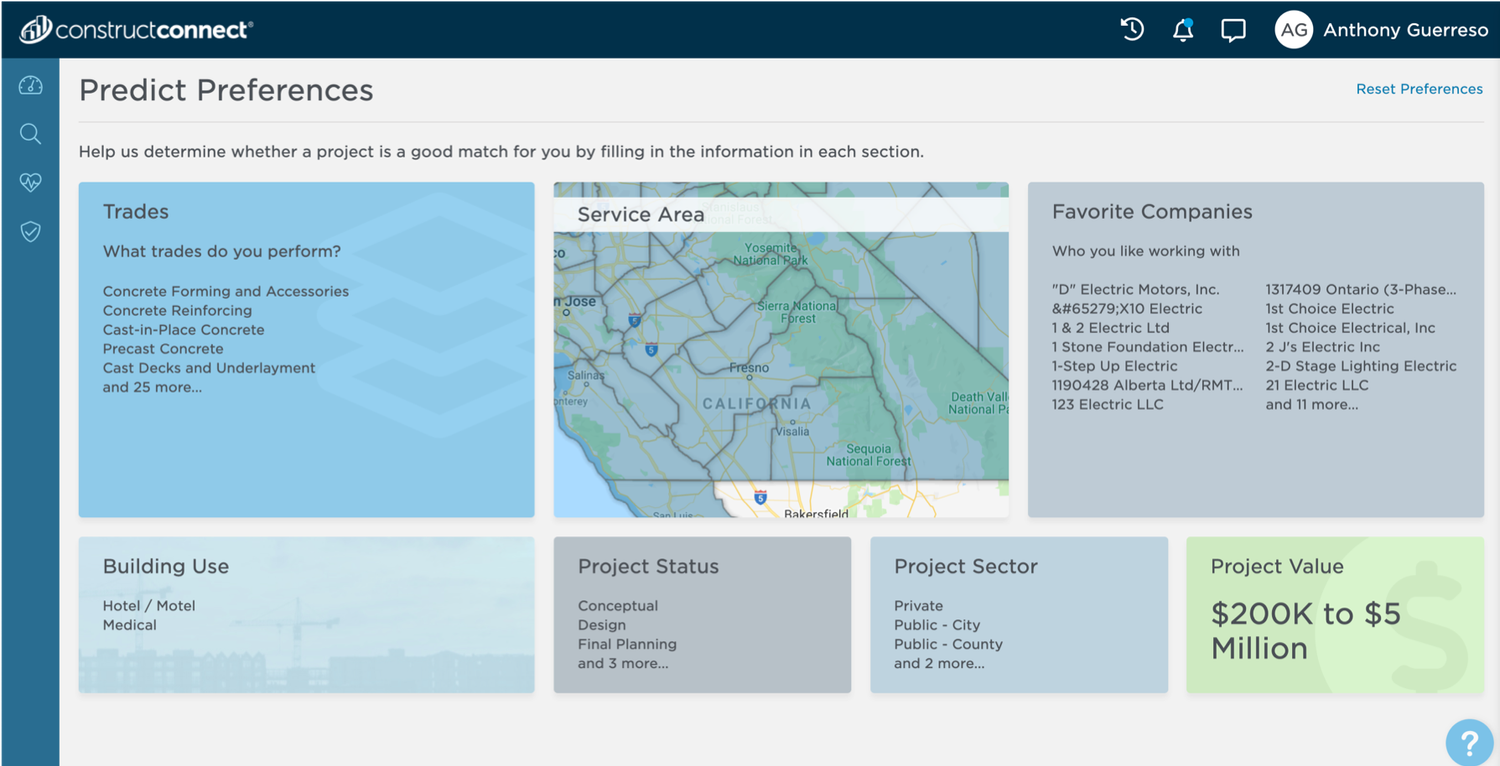
Task: Open the Favorite Companies card
Action: (1255, 349)
